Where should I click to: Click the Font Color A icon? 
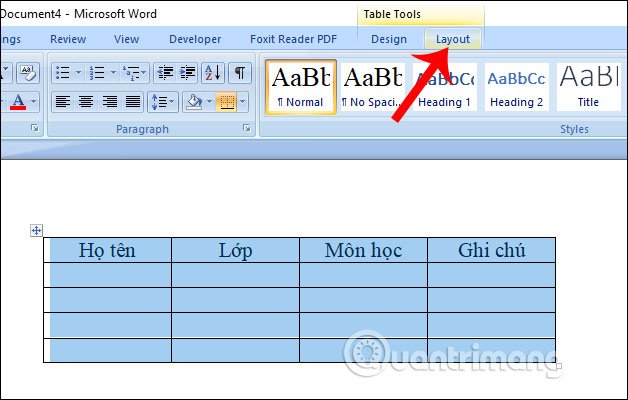click(x=18, y=102)
